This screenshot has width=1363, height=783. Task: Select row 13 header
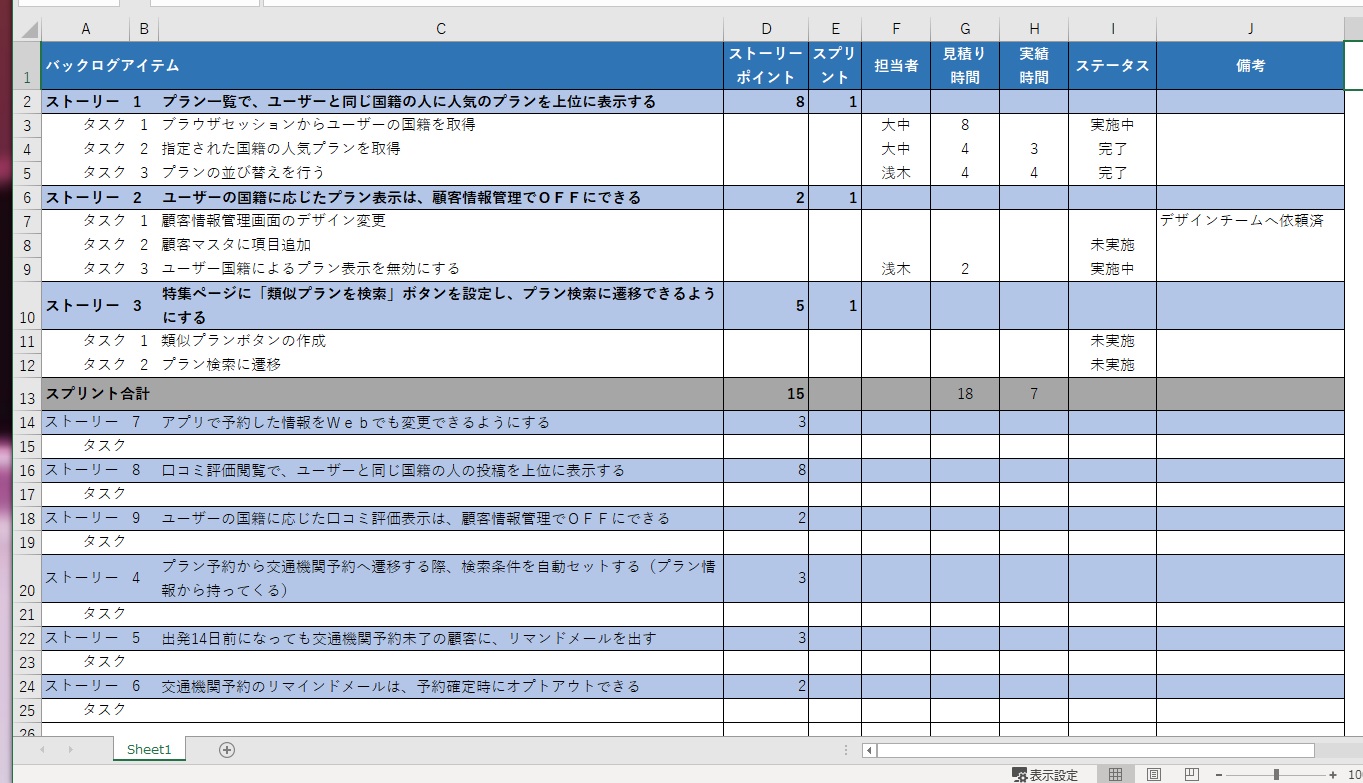tap(27, 394)
